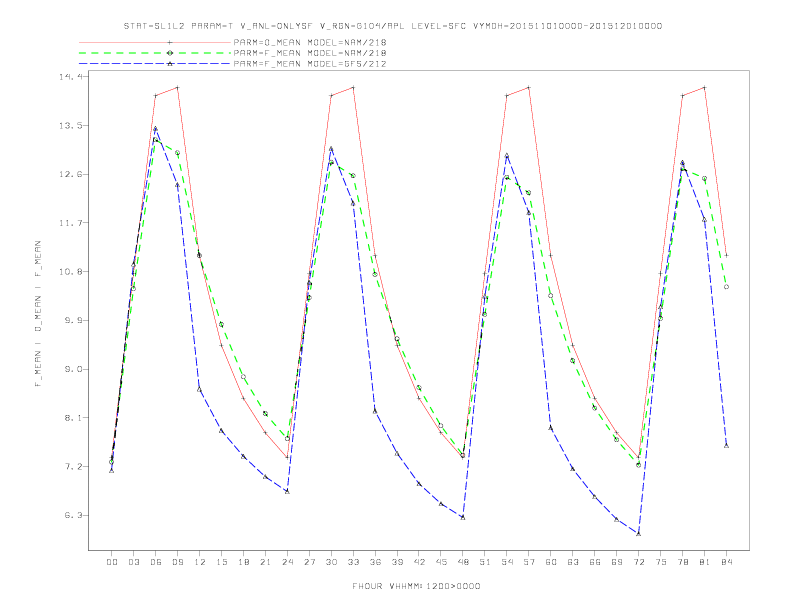Click the blue triangle marker at hour 84
The image size is (792, 612).
(x=726, y=445)
